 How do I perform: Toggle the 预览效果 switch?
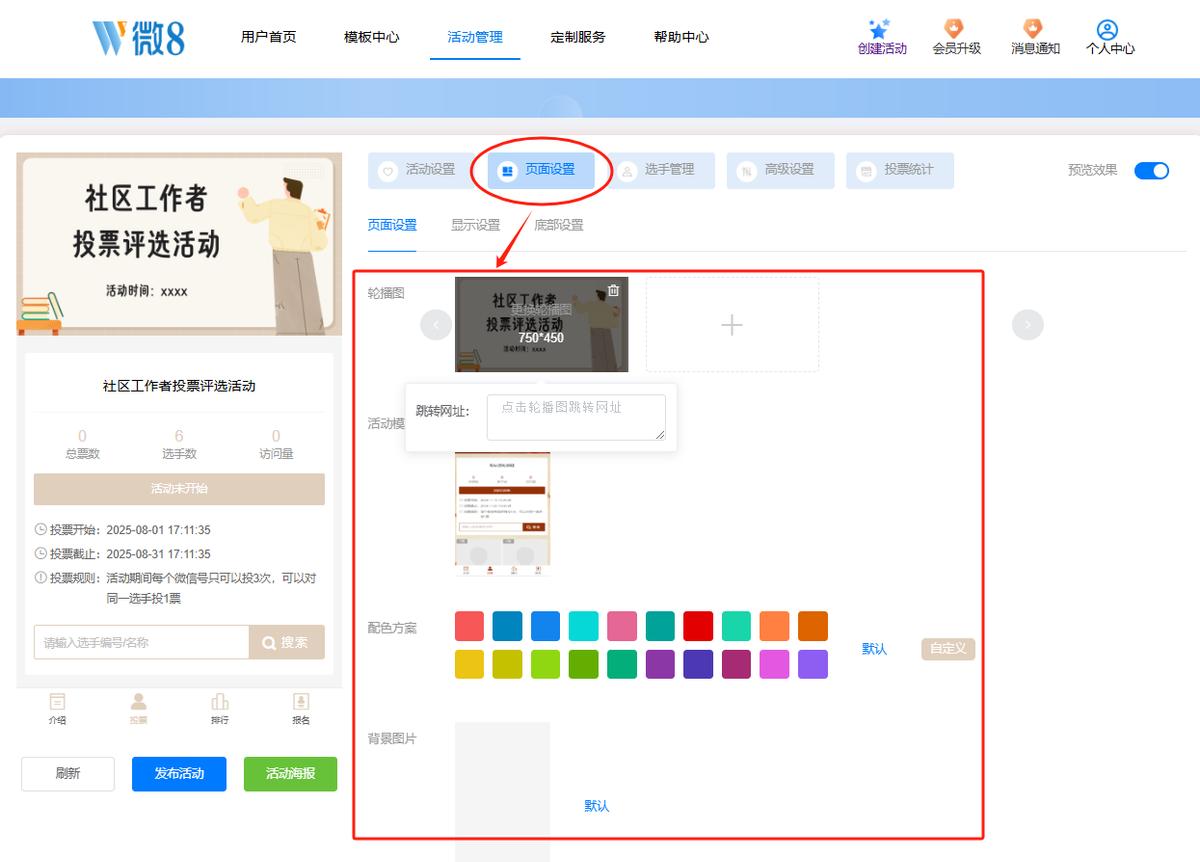tap(1151, 170)
